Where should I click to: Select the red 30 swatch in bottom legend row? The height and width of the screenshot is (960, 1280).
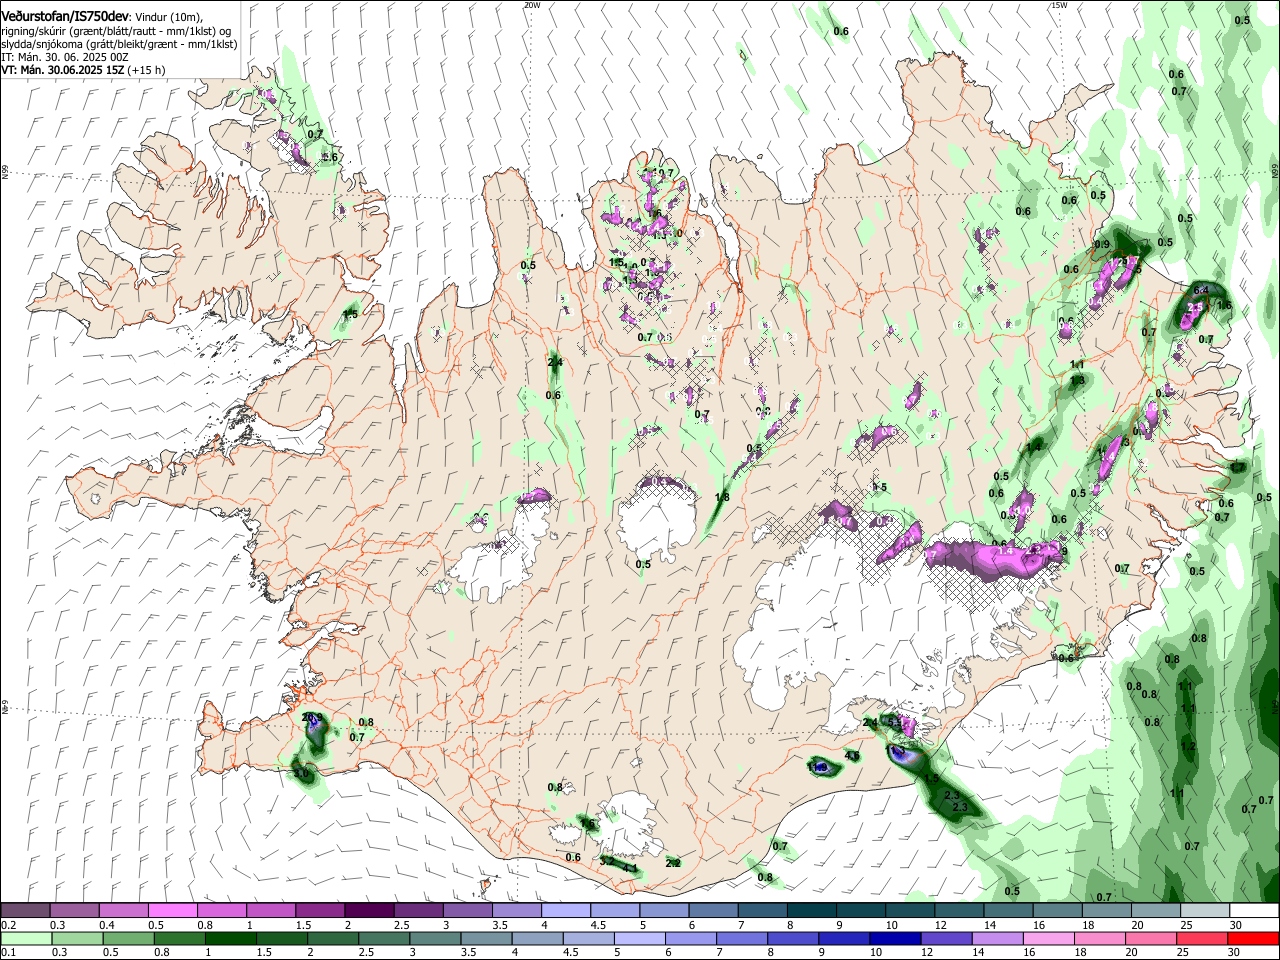point(1253,938)
